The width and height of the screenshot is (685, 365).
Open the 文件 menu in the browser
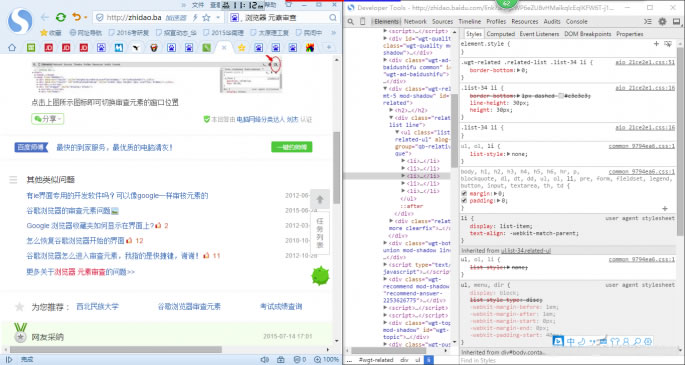[x=198, y=5]
